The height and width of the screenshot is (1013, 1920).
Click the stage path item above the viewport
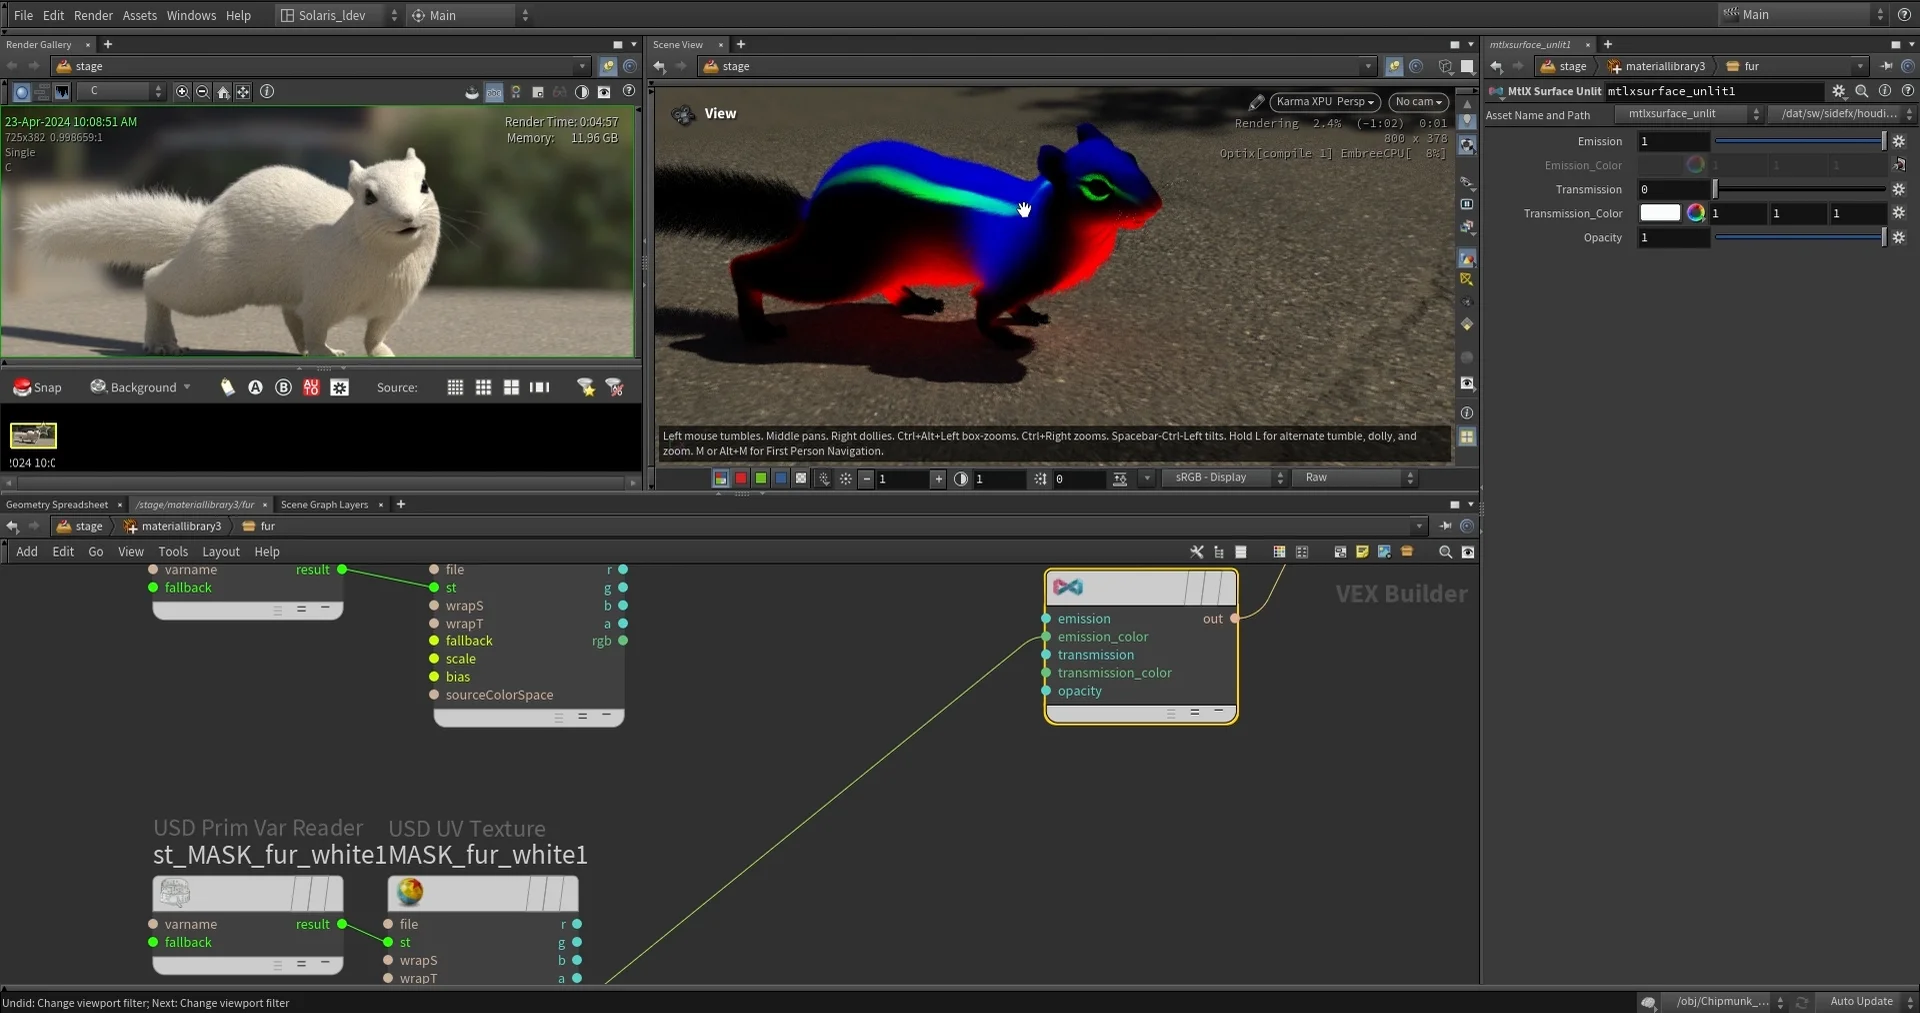[x=735, y=66]
